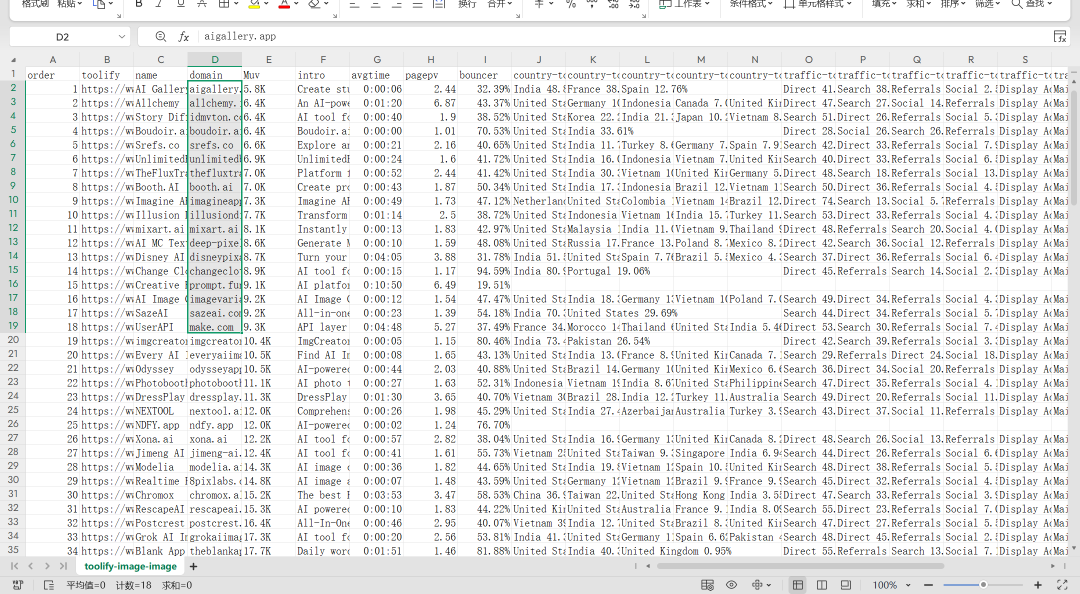1080x594 pixels.
Task: Toggle eye protection mode icon
Action: (731, 585)
